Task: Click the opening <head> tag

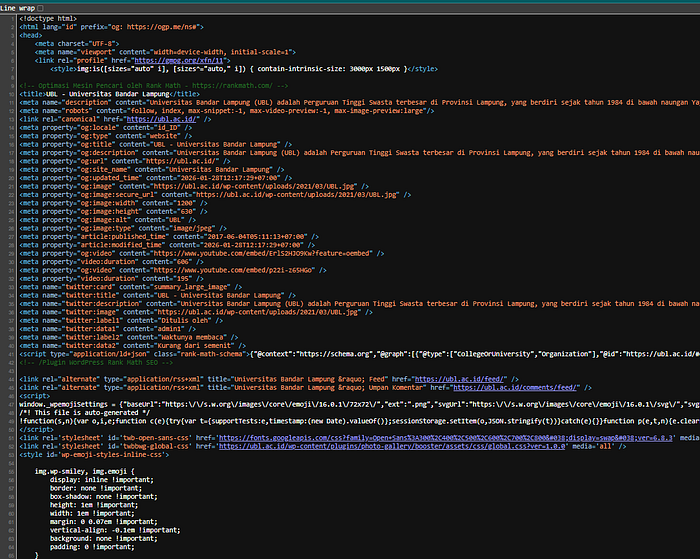Action: [31, 36]
